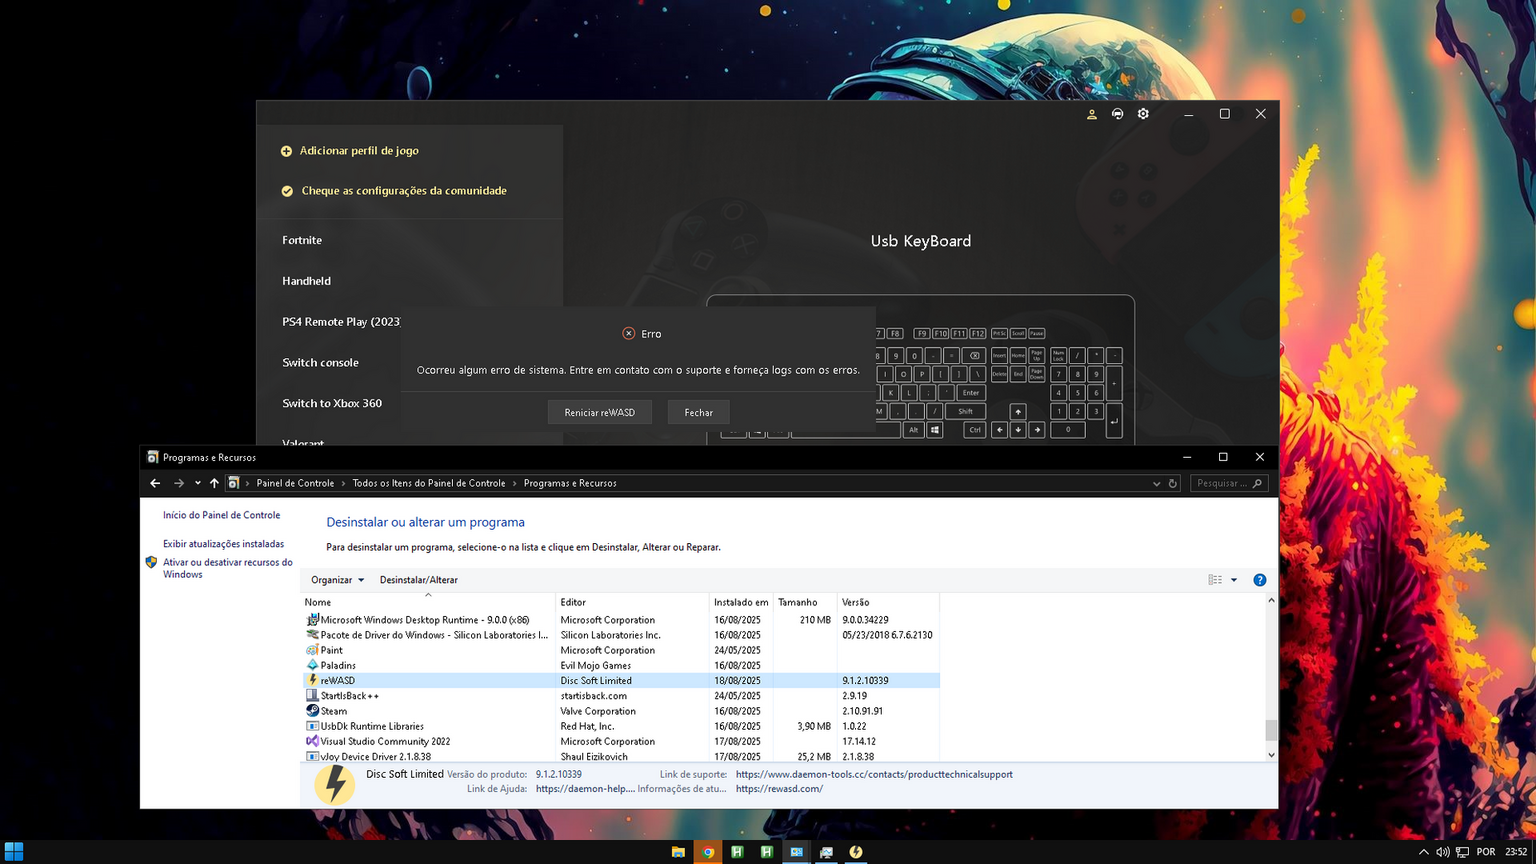Click the search magnifier in Control Panel
The image size is (1536, 864).
tap(1258, 483)
